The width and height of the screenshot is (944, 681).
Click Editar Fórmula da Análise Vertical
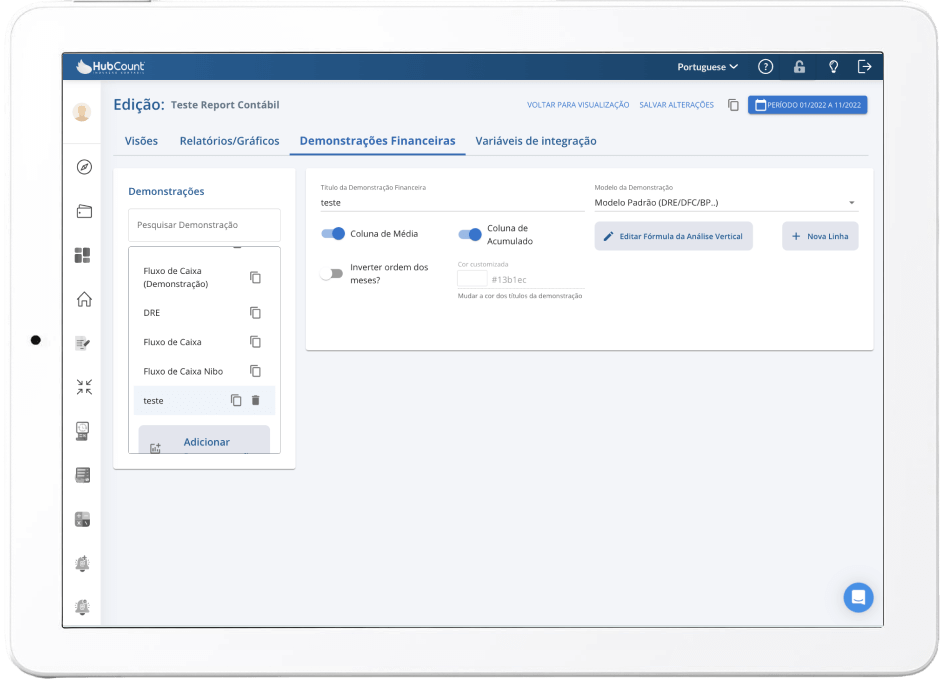[674, 236]
